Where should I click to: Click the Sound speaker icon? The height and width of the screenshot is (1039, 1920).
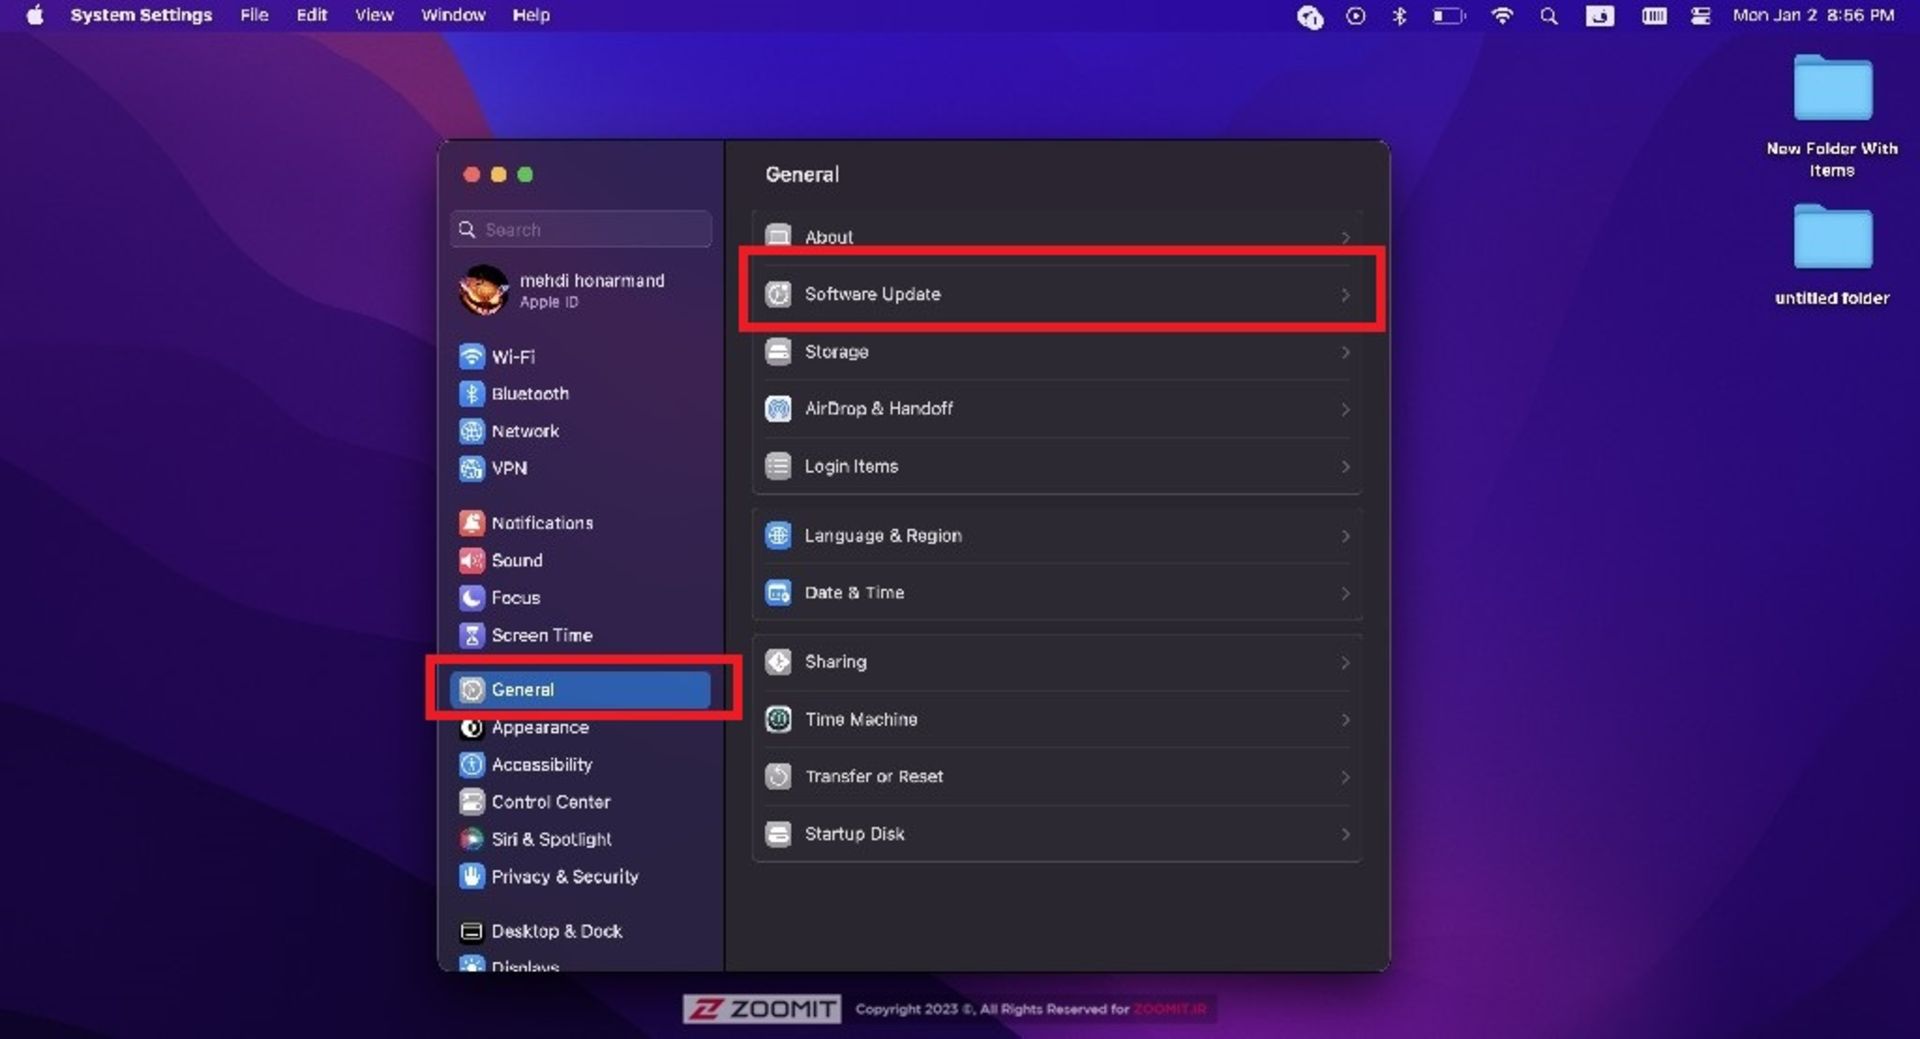[471, 560]
